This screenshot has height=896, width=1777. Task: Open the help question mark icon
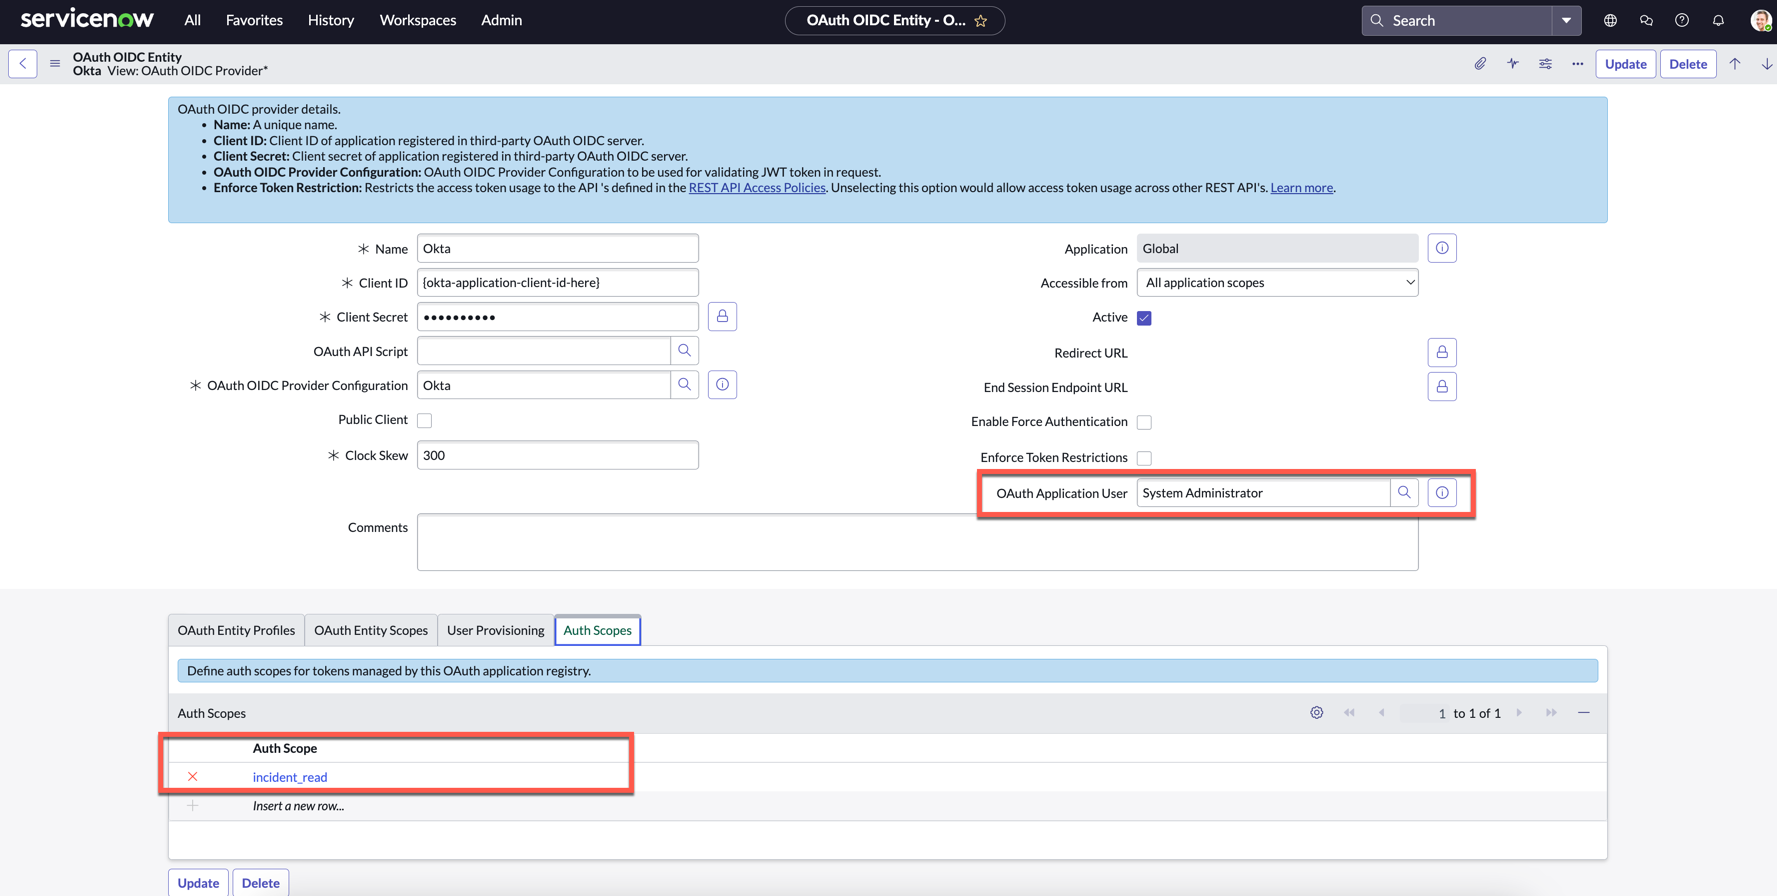1682,20
